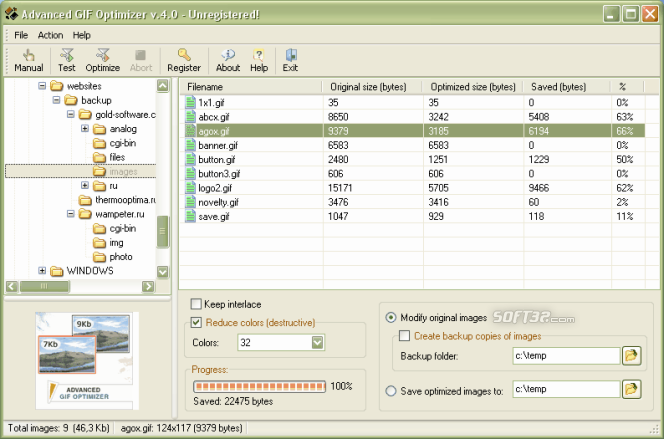The height and width of the screenshot is (439, 664).
Task: Expand the analog tree node
Action: tap(85, 129)
